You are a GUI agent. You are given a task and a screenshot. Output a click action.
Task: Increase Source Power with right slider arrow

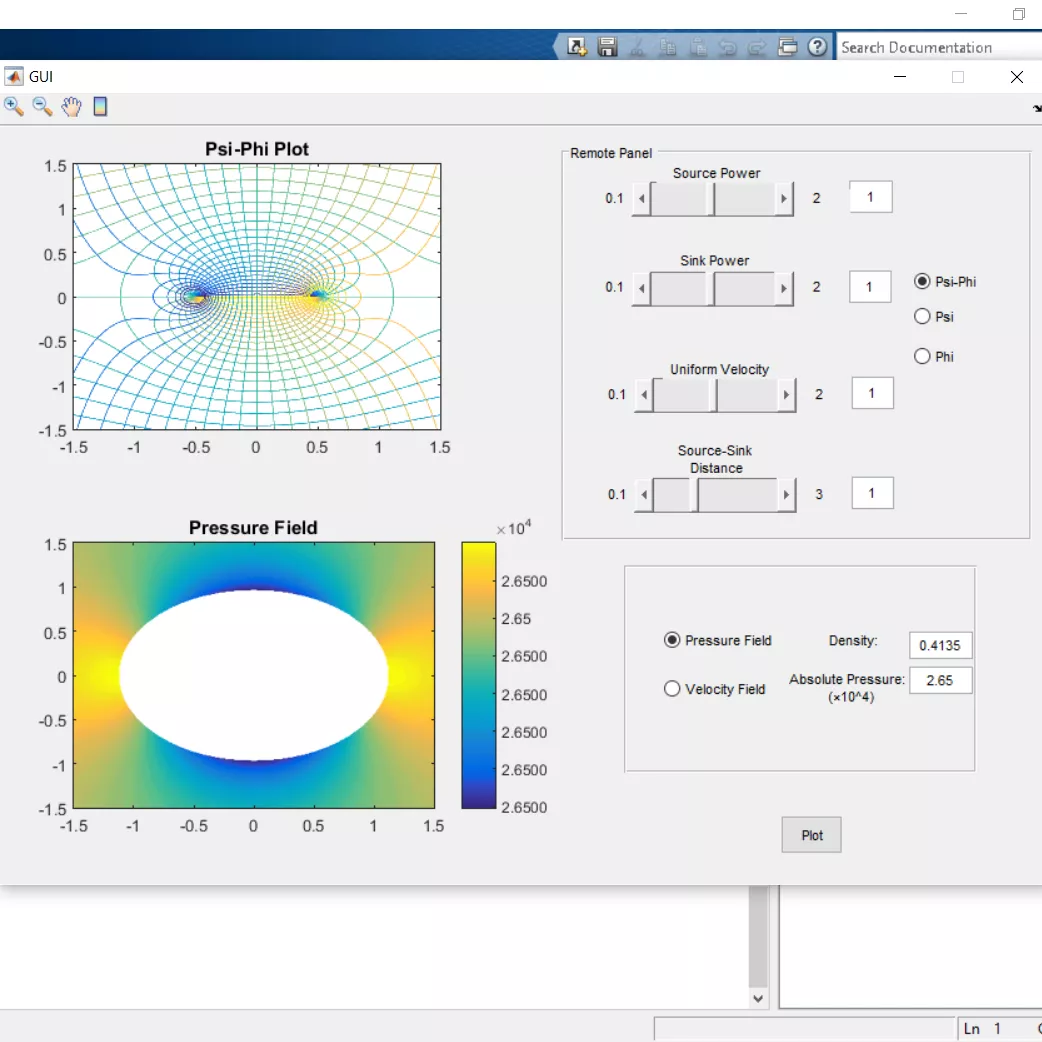[x=784, y=198]
